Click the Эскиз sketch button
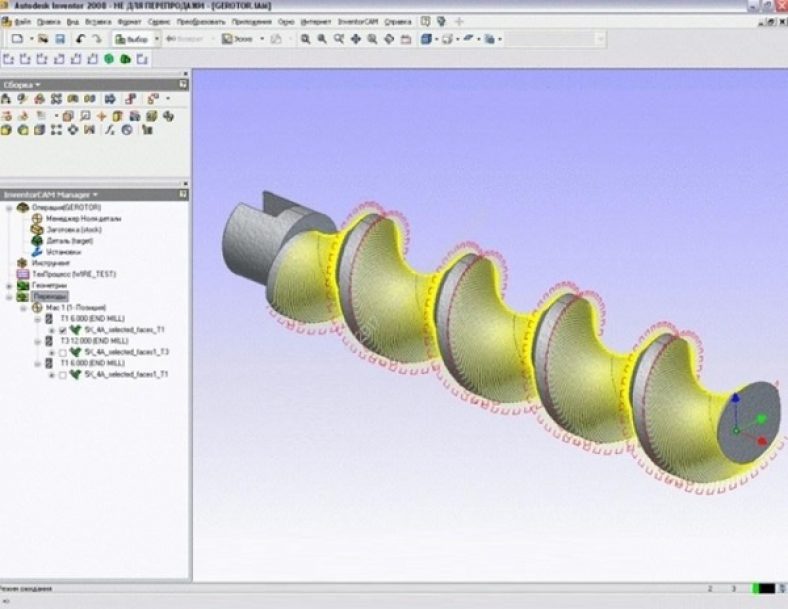The height and width of the screenshot is (609, 788). pyautogui.click(x=239, y=39)
